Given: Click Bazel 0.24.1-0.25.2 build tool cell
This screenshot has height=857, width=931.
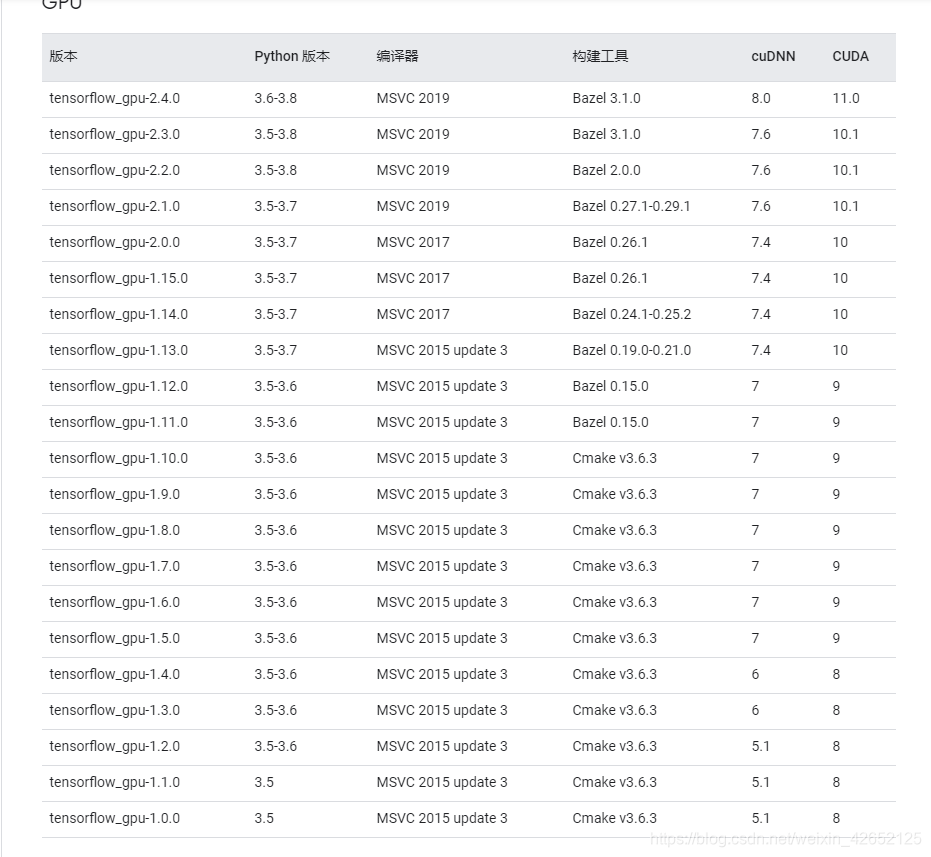Looking at the screenshot, I should [x=632, y=314].
